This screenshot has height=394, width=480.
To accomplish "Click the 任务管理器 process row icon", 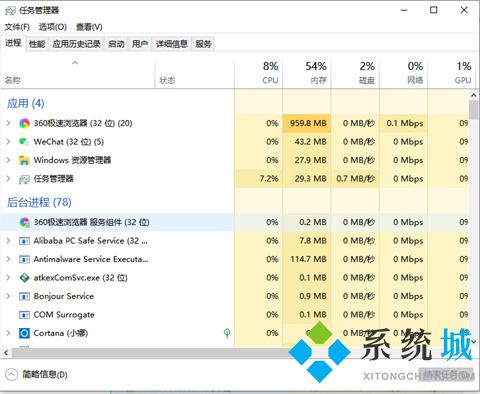I will pos(24,179).
